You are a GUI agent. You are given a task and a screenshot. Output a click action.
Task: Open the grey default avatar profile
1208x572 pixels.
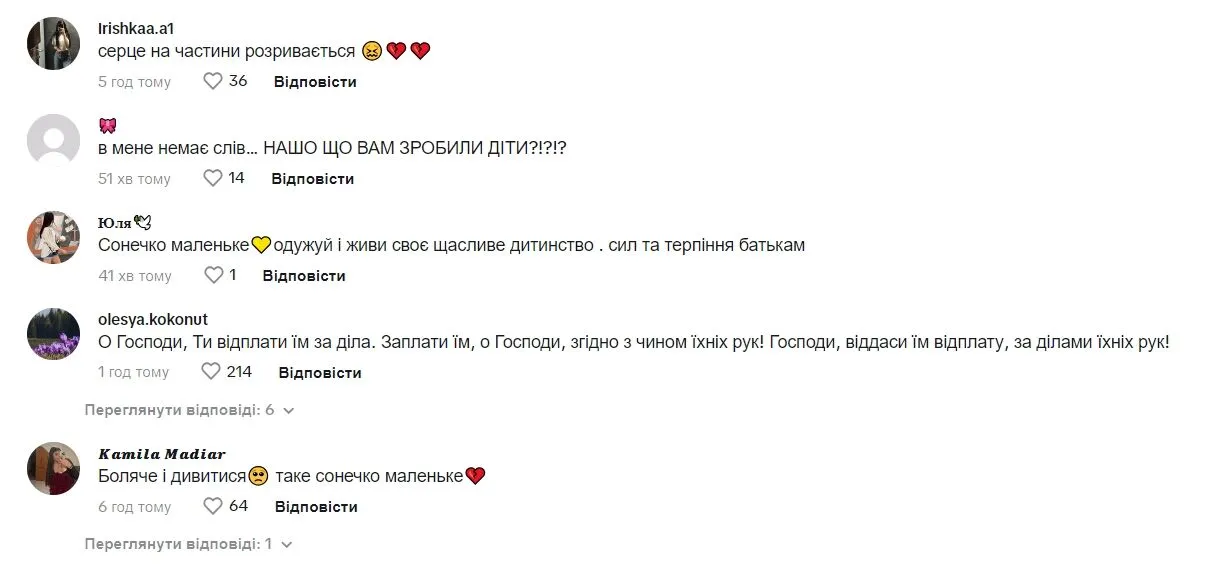coord(53,141)
